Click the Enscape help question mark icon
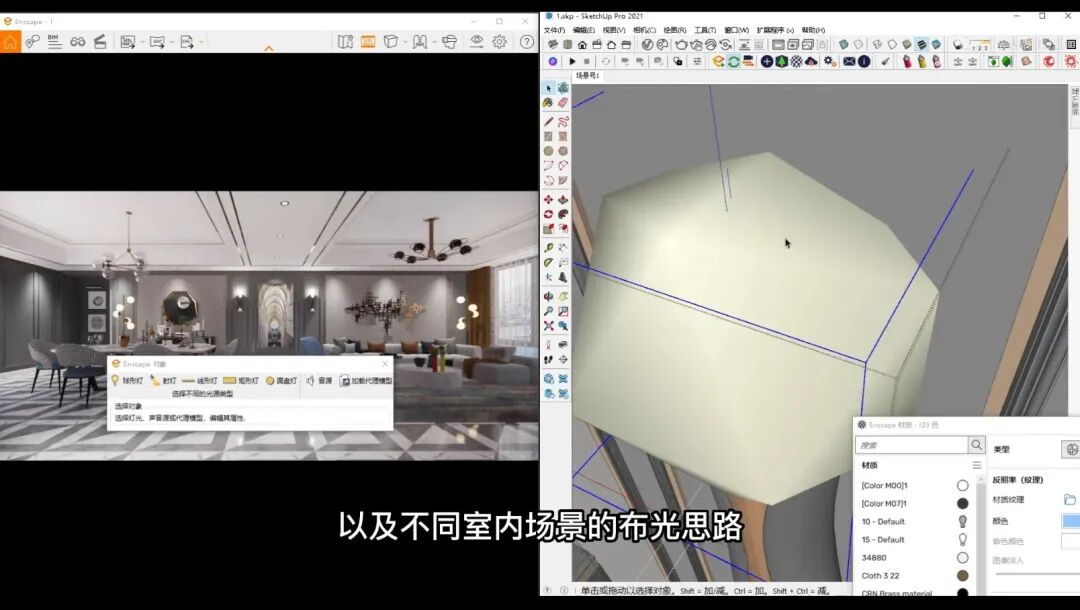The image size is (1080, 610). click(525, 42)
